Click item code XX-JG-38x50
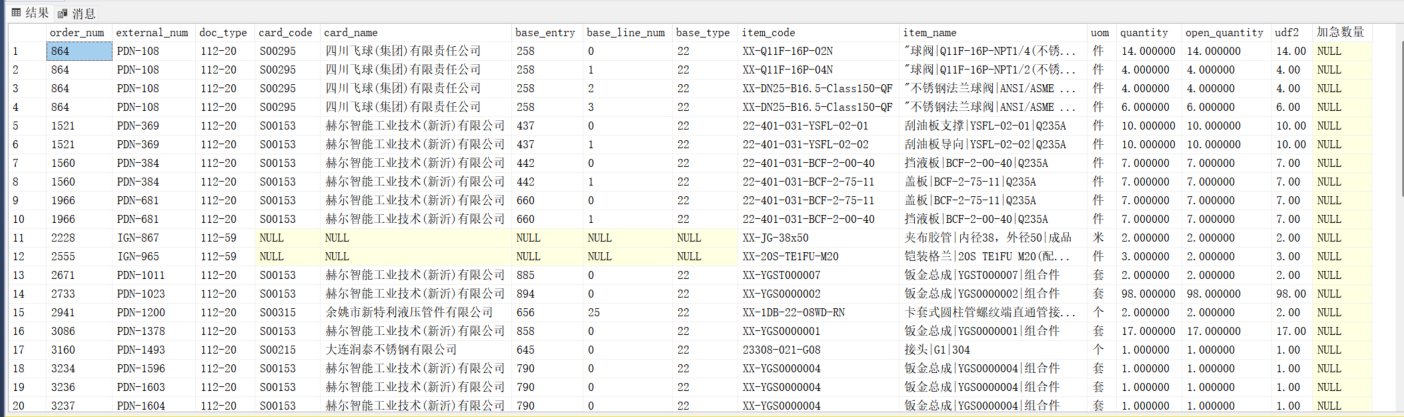 tap(775, 237)
